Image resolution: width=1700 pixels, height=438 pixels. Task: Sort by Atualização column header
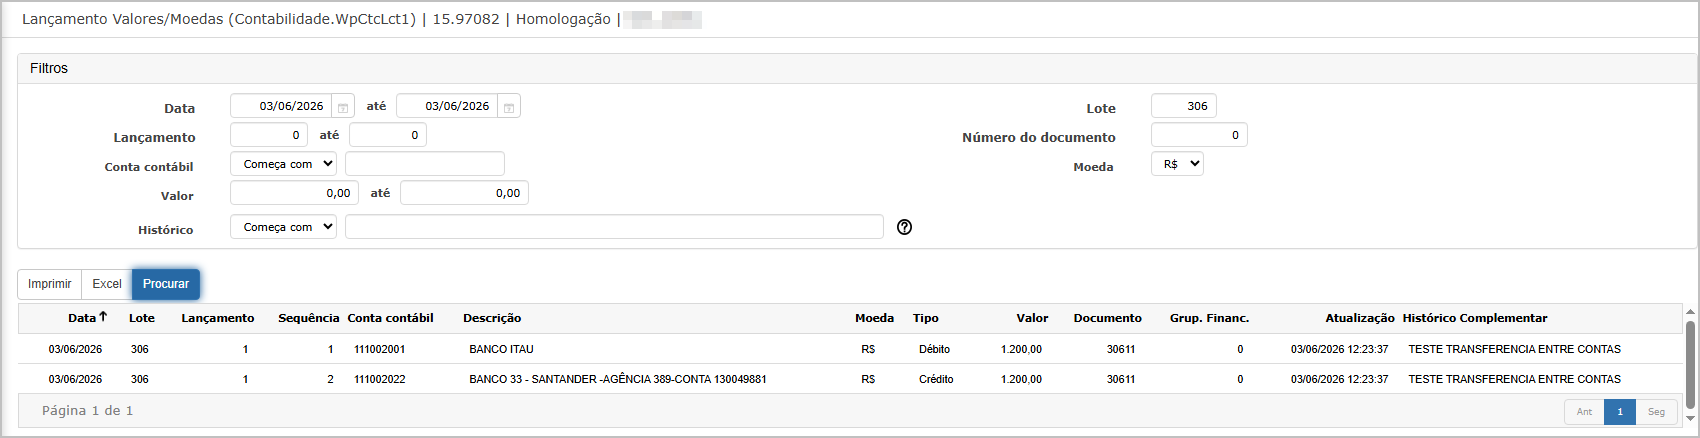coord(1360,318)
